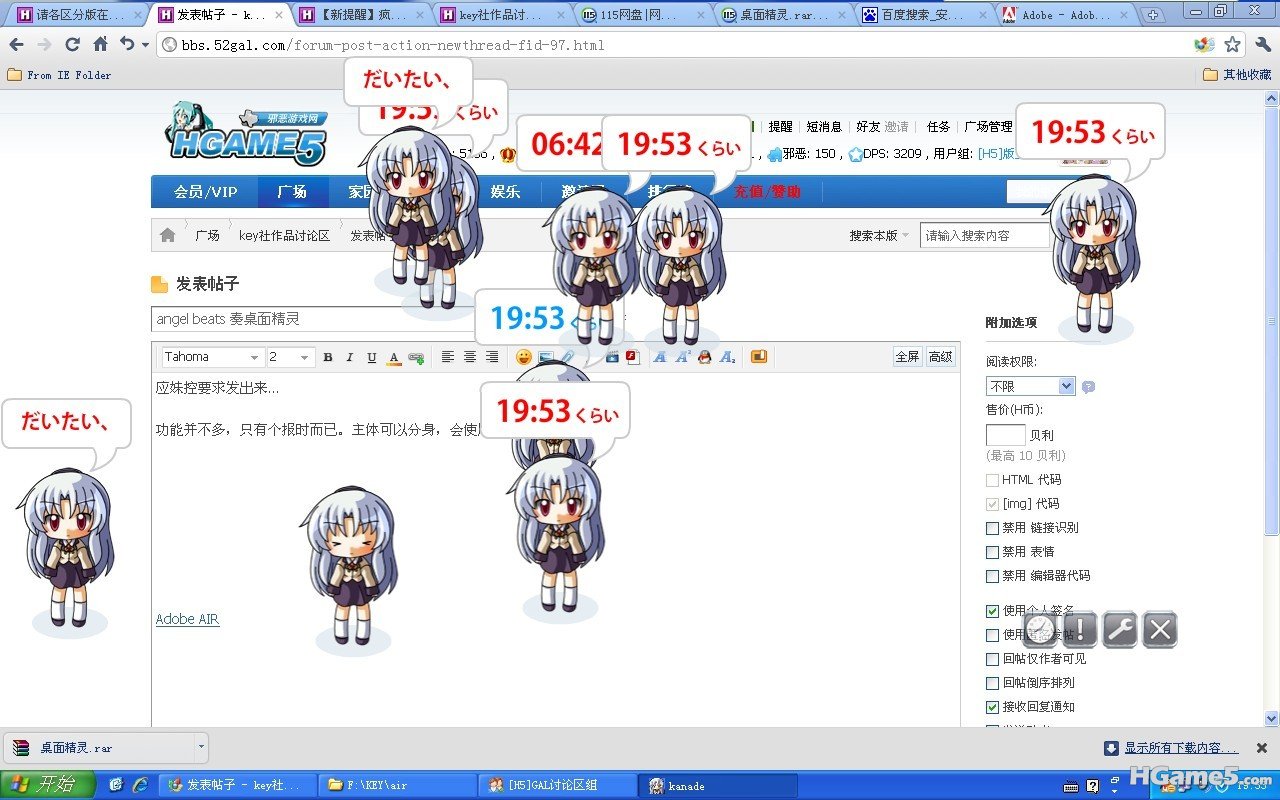Tick the HTML 代码 checkbox
Image resolution: width=1280 pixels, height=800 pixels.
pyautogui.click(x=992, y=480)
